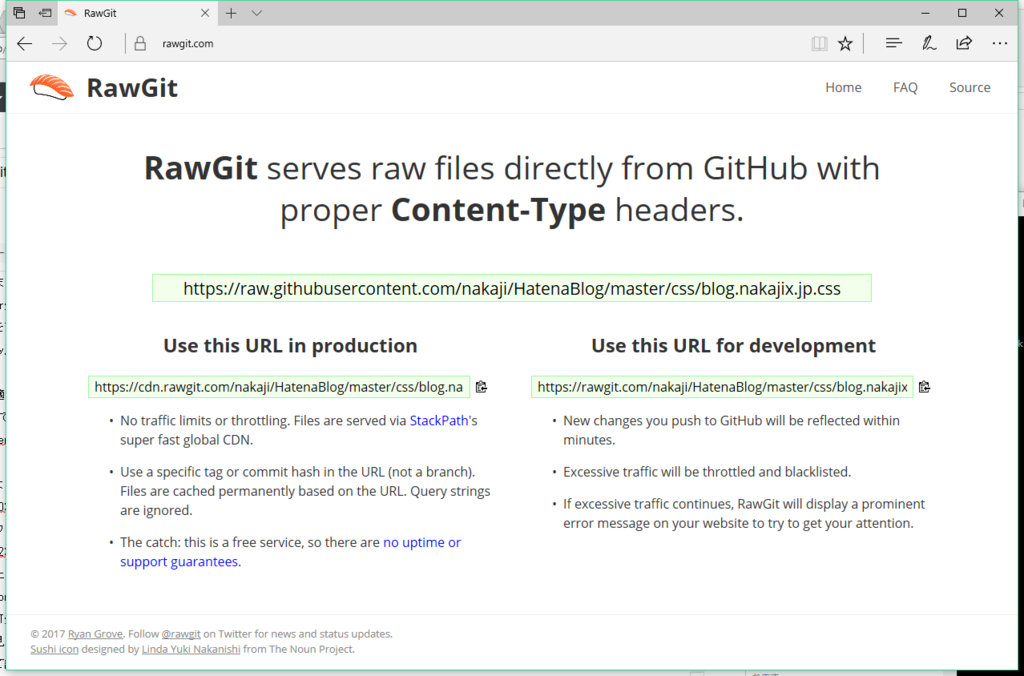
Task: Copy the production URL with clipboard icon
Action: 481,387
